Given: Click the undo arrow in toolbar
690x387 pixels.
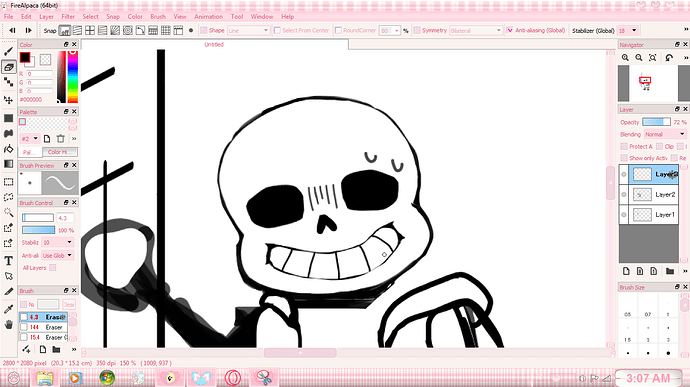Looking at the screenshot, I should [x=12, y=30].
